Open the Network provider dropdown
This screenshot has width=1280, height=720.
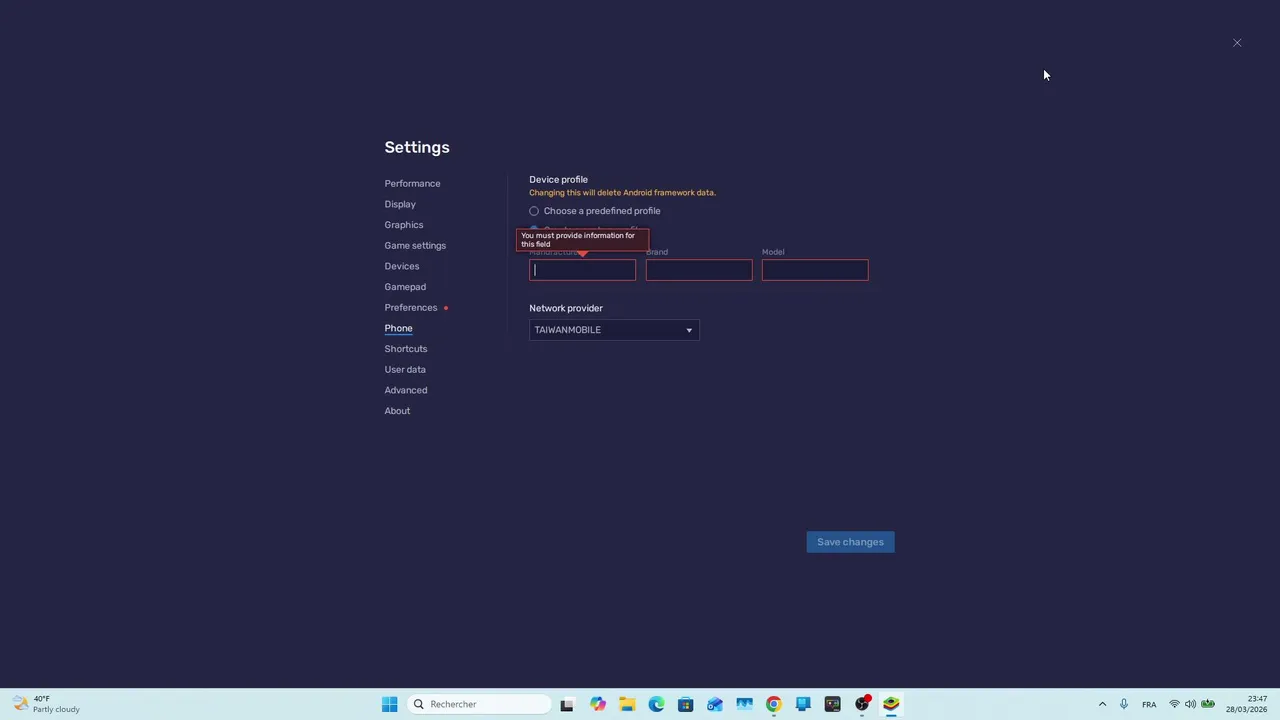pyautogui.click(x=614, y=330)
